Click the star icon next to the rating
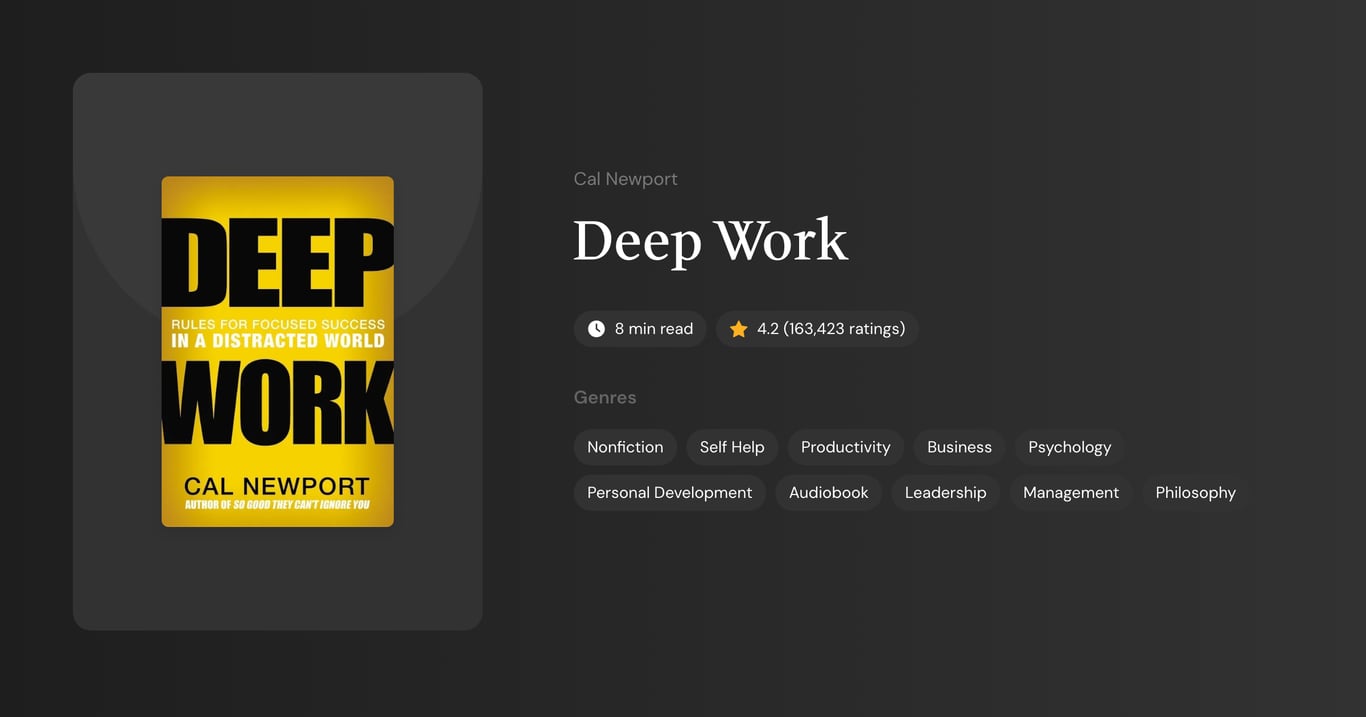This screenshot has height=717, width=1366. point(739,328)
